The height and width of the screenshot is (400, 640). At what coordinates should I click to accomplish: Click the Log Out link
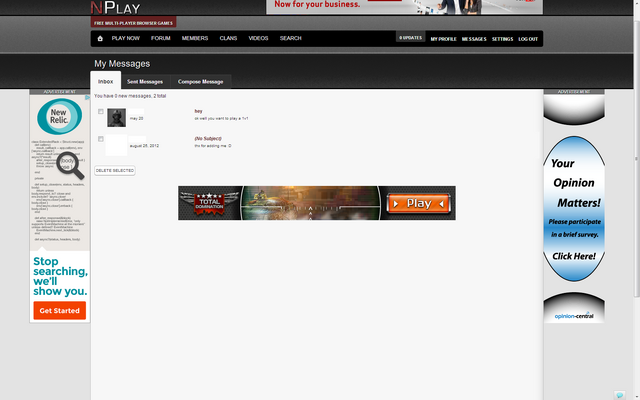click(528, 39)
